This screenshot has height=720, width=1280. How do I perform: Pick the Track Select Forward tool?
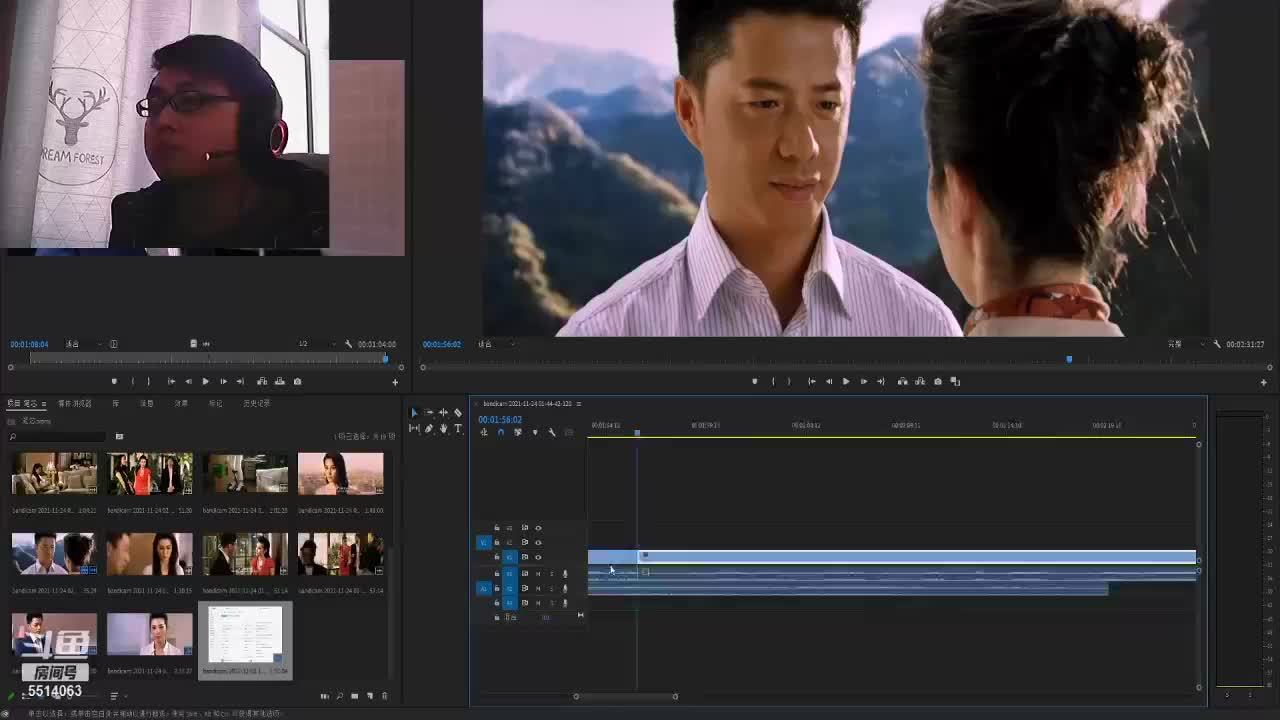point(429,413)
